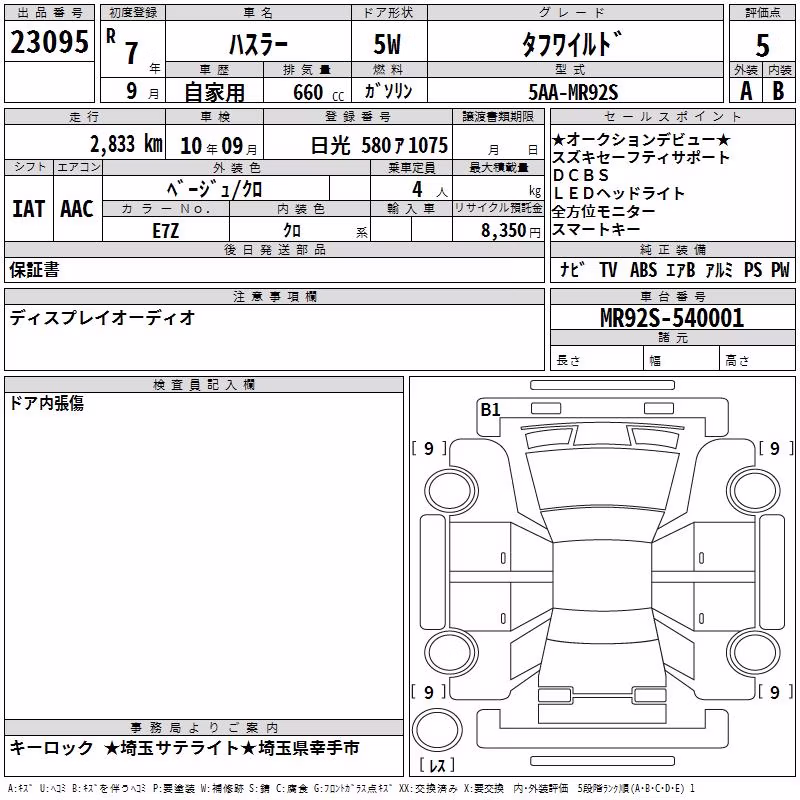
Task: Click spare tire circle above レス
Action: click(x=437, y=729)
